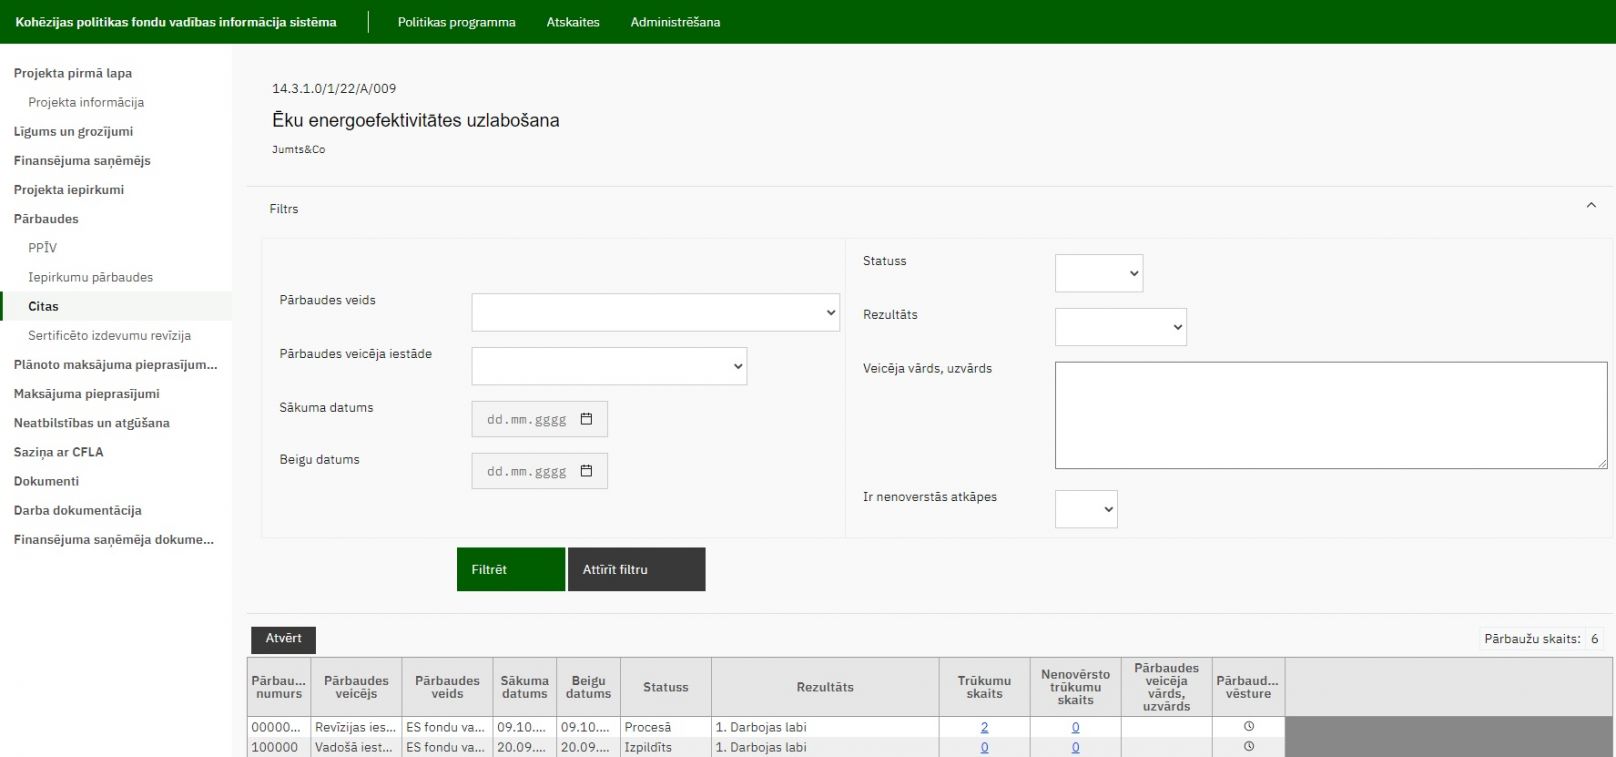Open the Ir novērstās atkāpes dropdown
Screen dimensions: 1616x757
[1086, 509]
